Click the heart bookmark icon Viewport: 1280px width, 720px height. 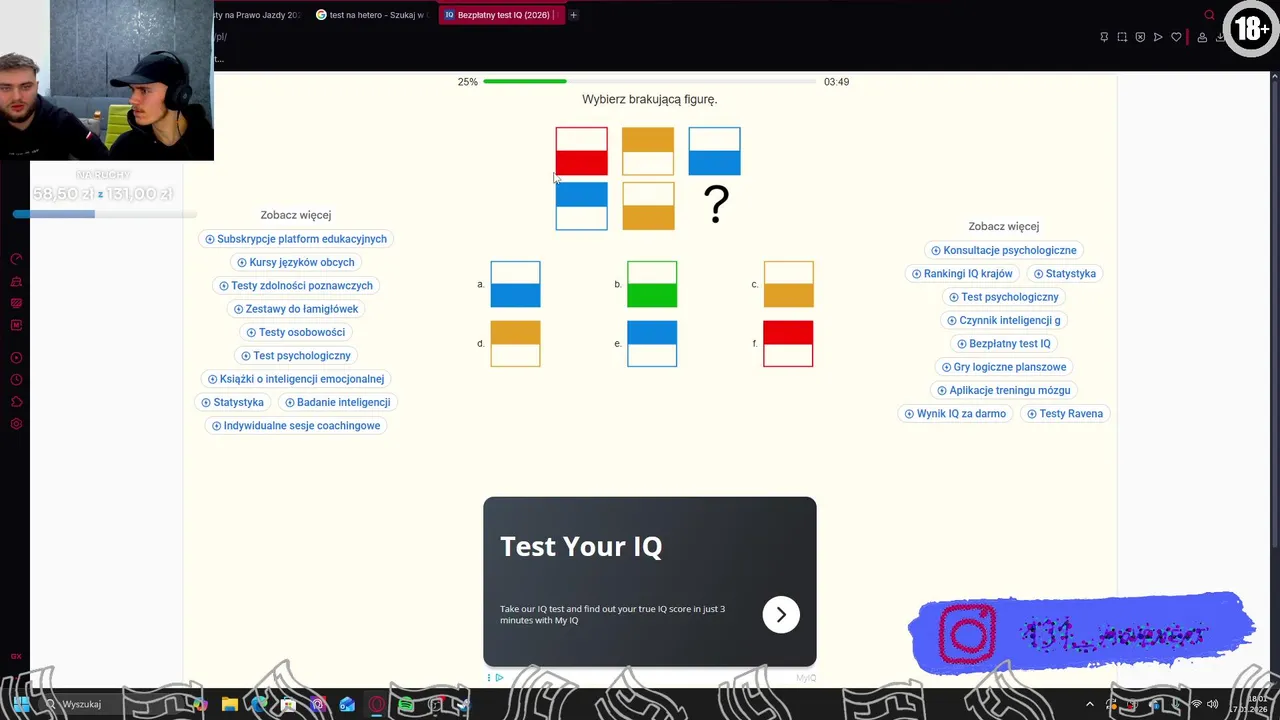point(1176,37)
